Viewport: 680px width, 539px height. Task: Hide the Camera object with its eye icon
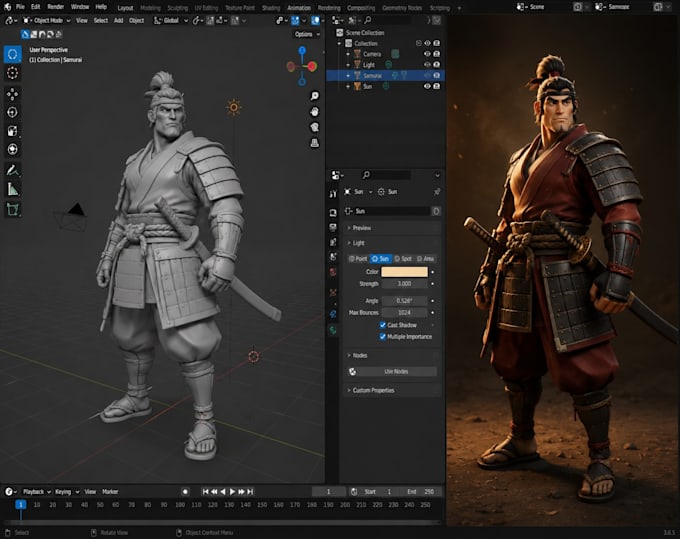[x=427, y=54]
